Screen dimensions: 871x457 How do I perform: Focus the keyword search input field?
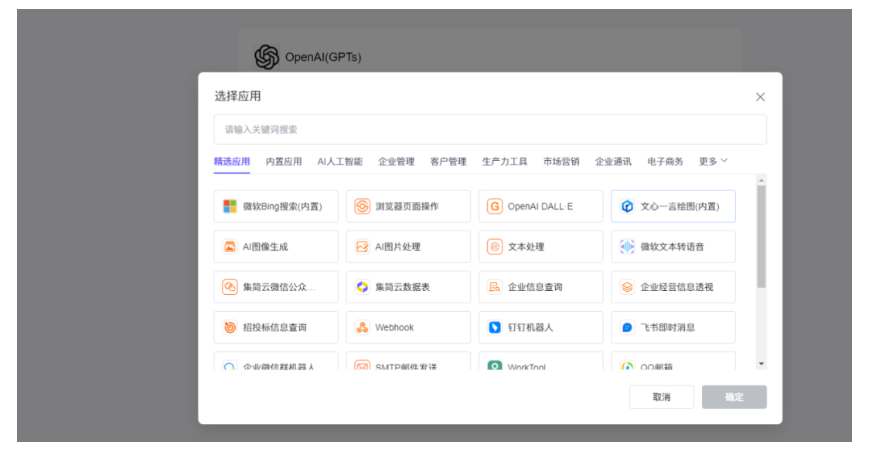coord(490,129)
